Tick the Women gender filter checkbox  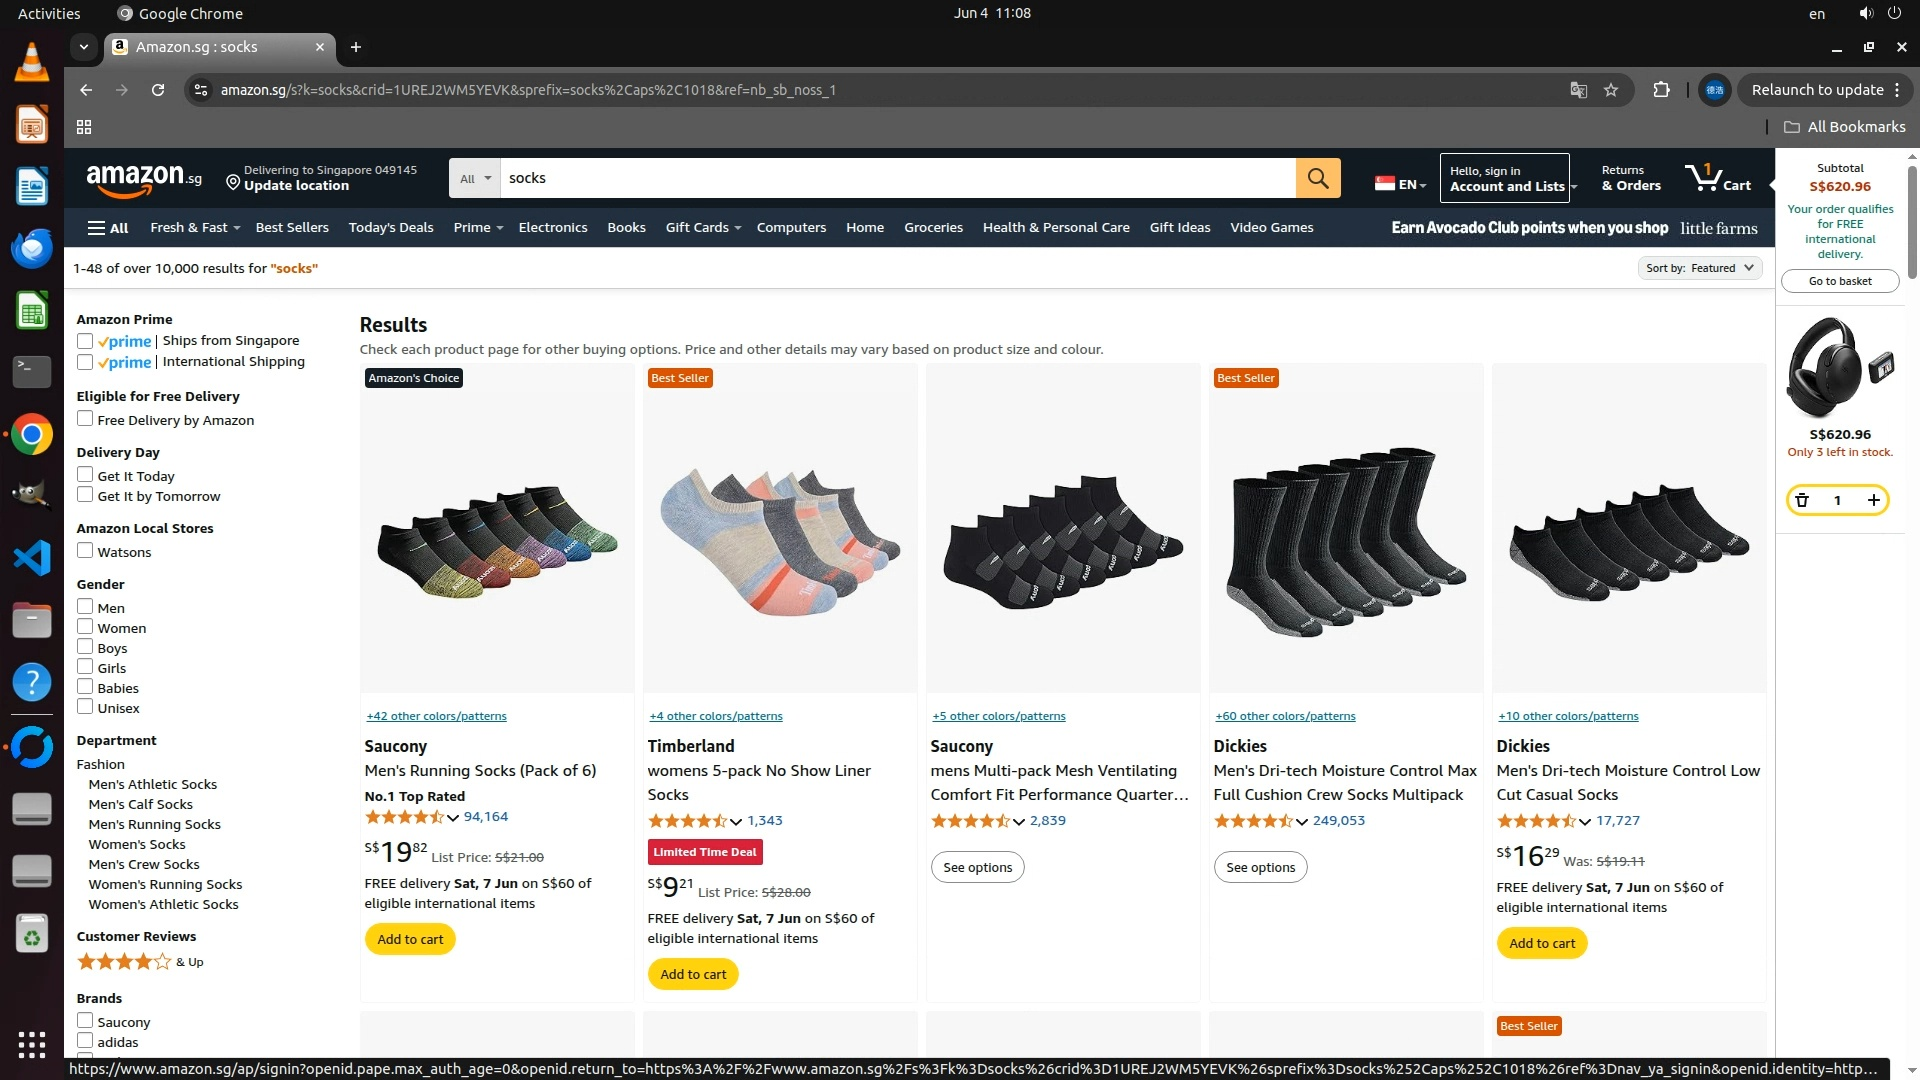pyautogui.click(x=85, y=627)
